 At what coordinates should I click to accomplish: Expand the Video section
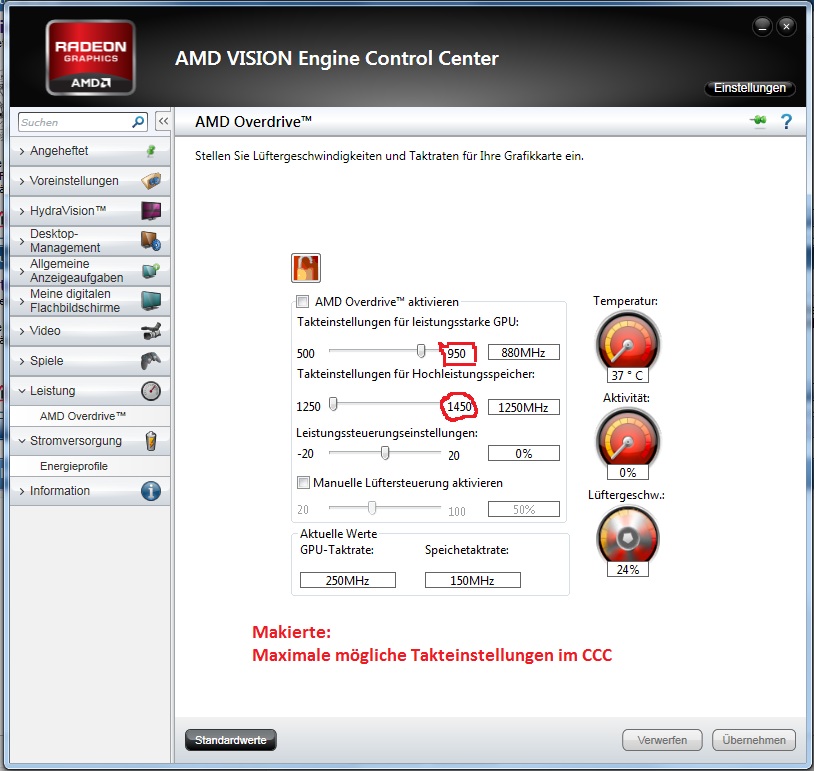pyautogui.click(x=22, y=331)
